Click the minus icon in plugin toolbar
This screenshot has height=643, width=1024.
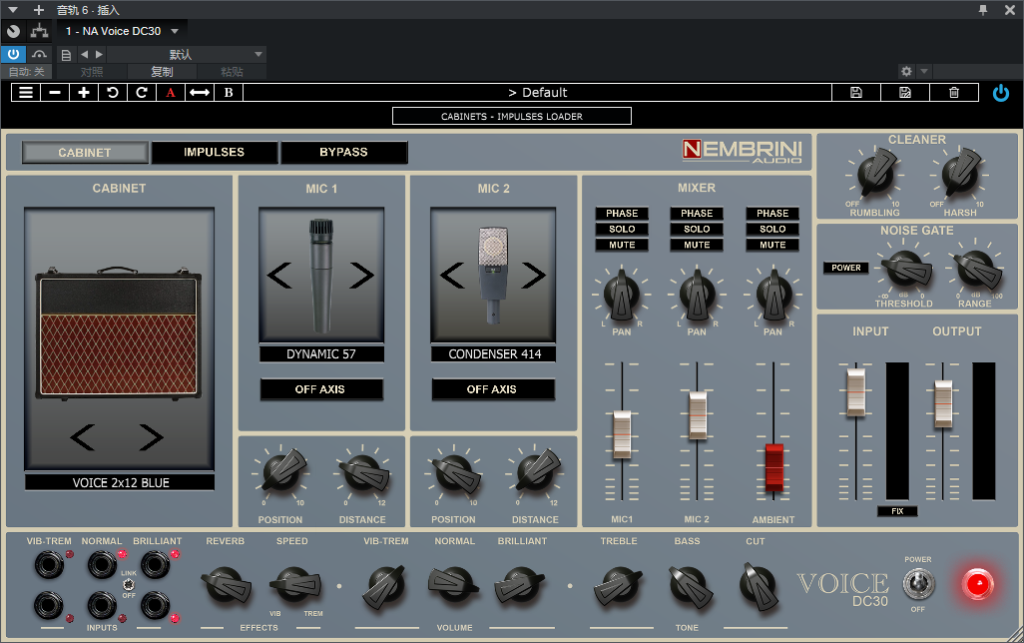click(x=55, y=93)
